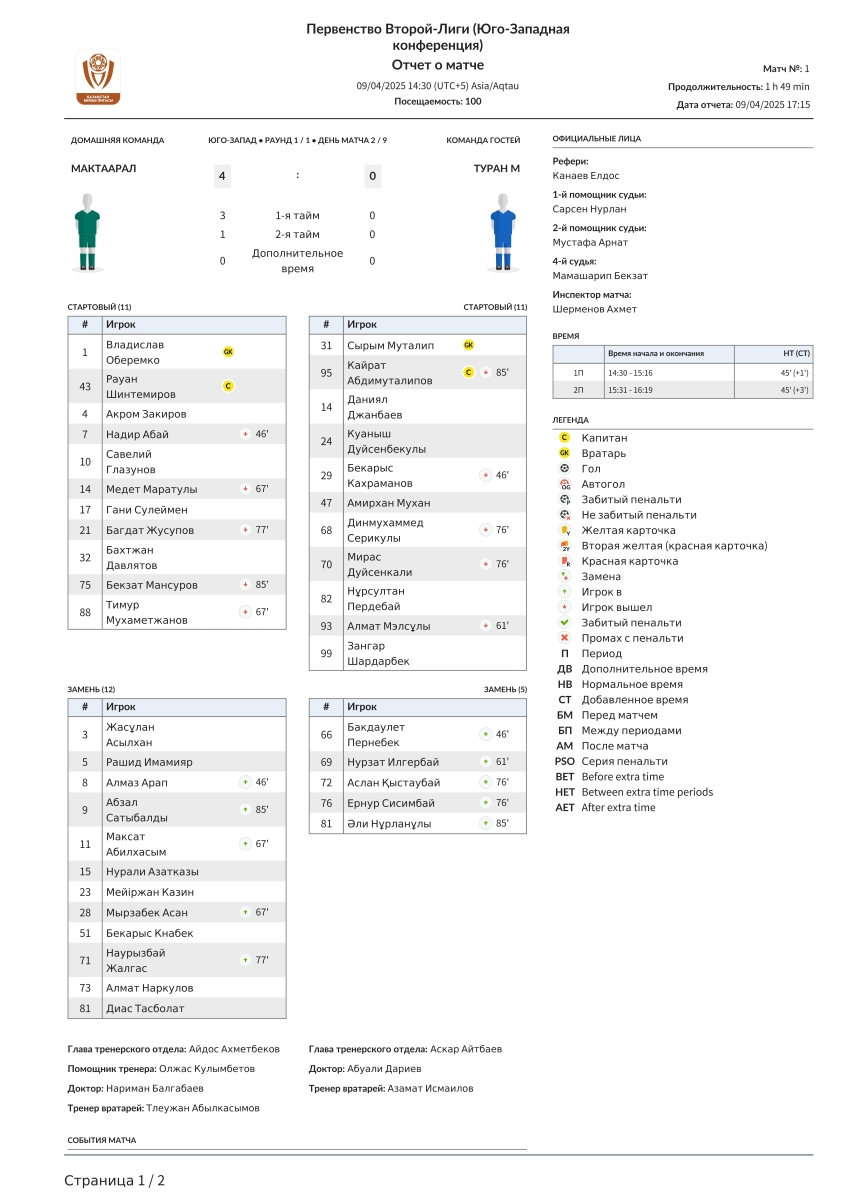Click the own goal icon in the legend
The image size is (848, 1200).
point(565,484)
